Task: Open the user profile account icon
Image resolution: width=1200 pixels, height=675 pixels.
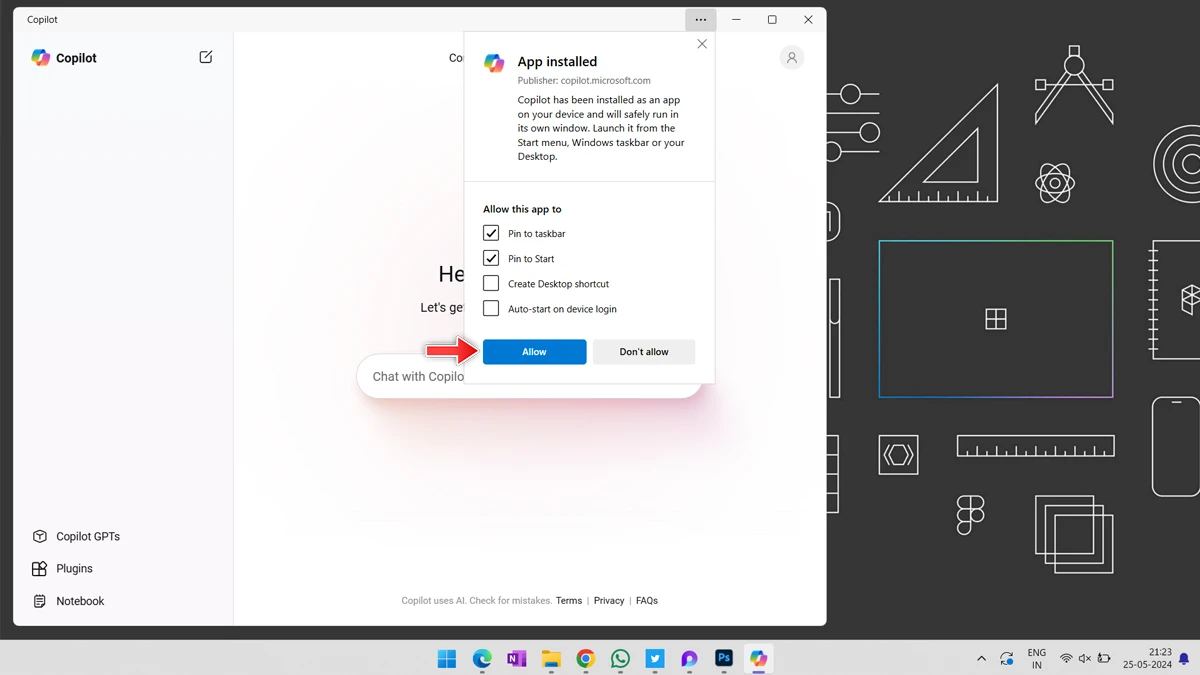Action: pos(791,58)
